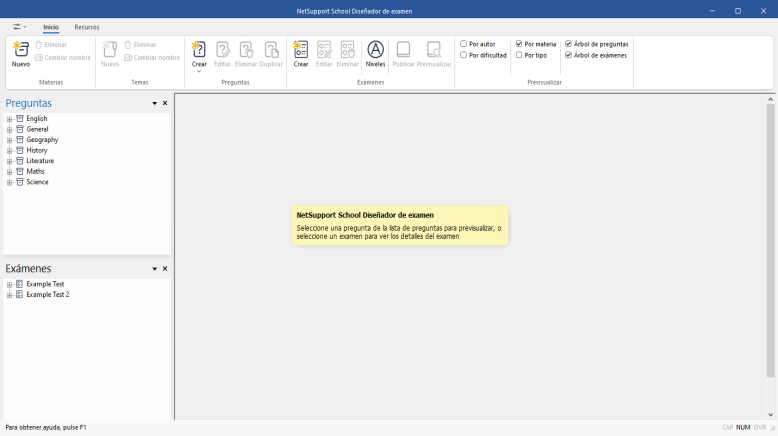
Task: Open the Preguntas panel dropdown arrow
Action: tap(154, 103)
